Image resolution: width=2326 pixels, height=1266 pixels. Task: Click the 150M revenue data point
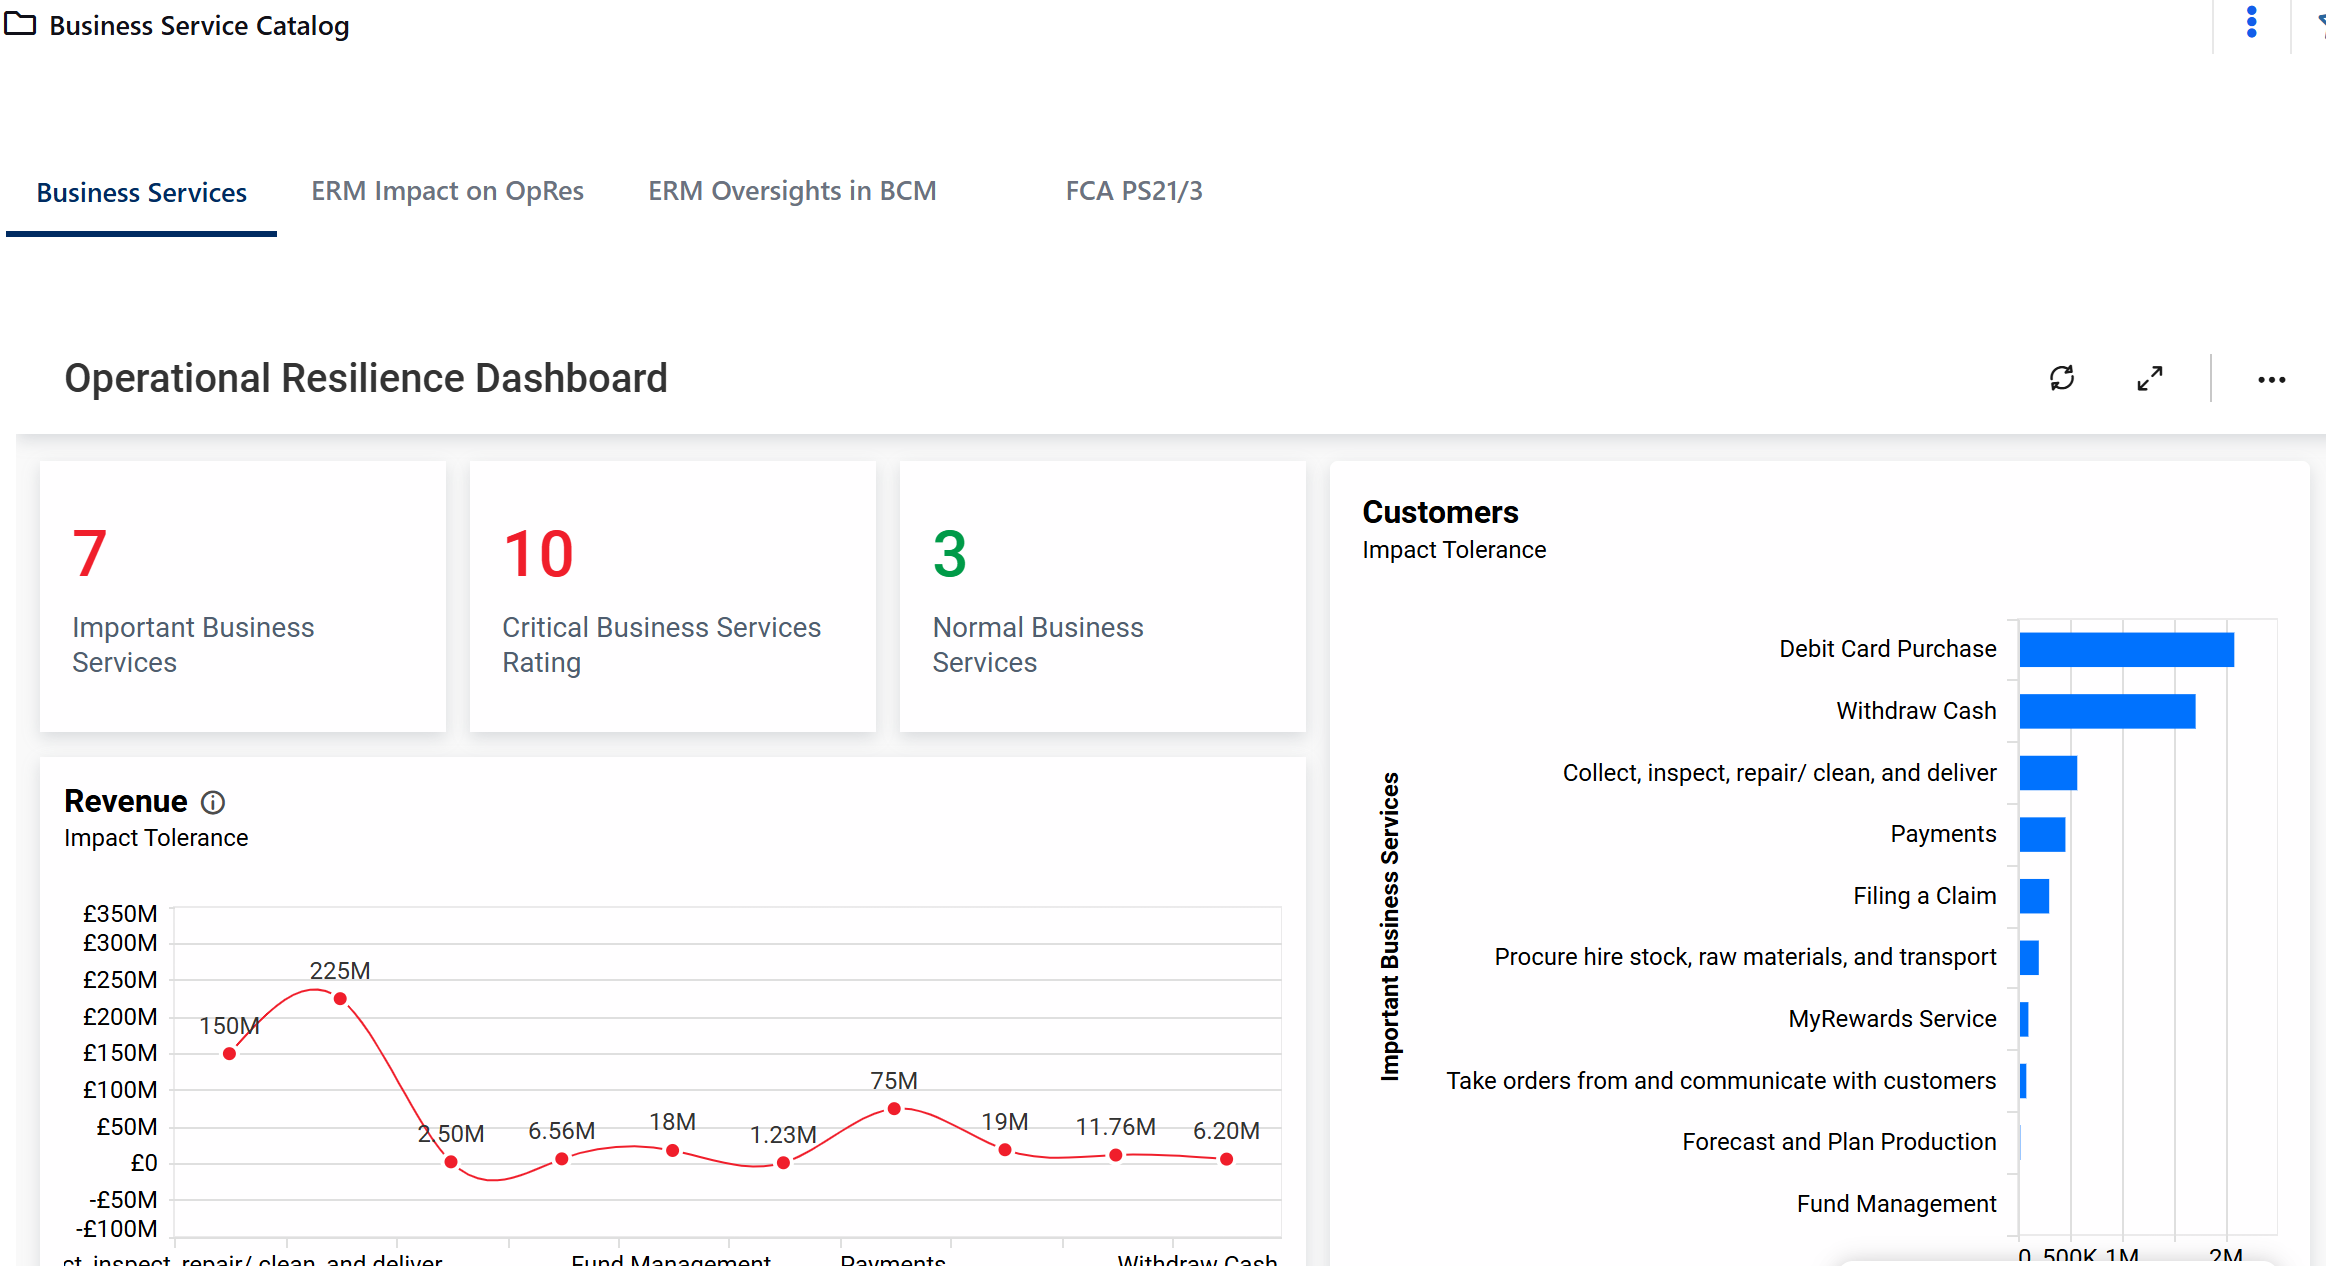click(230, 1053)
